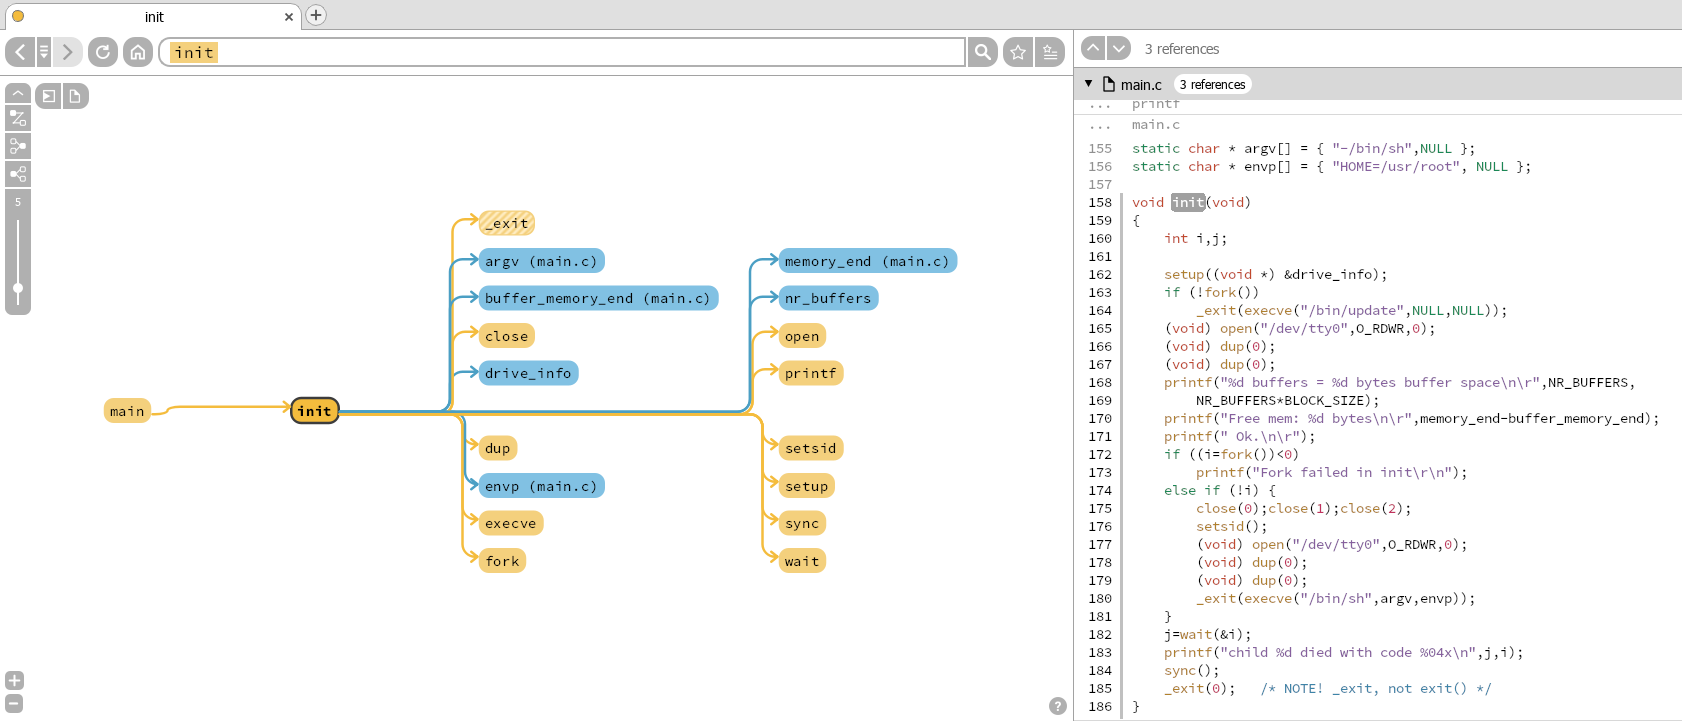Click the 3 references badge

[1212, 85]
